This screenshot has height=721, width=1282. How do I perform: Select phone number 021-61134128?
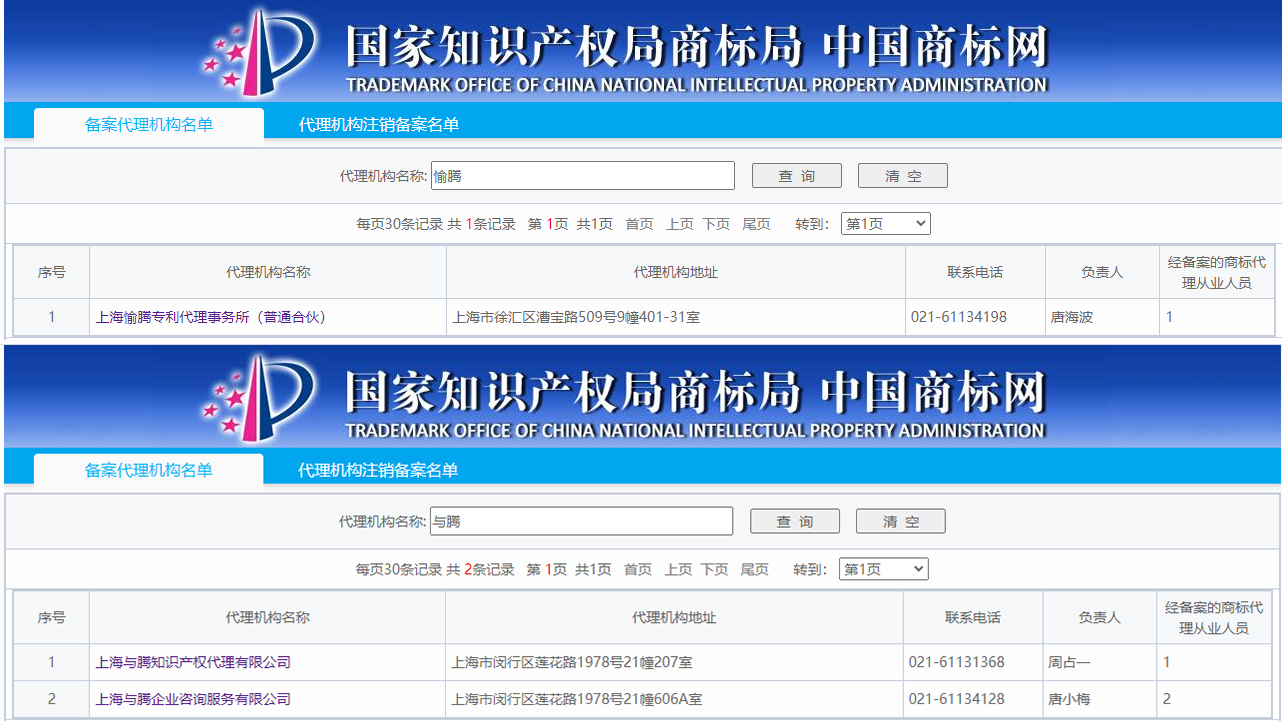click(x=957, y=699)
